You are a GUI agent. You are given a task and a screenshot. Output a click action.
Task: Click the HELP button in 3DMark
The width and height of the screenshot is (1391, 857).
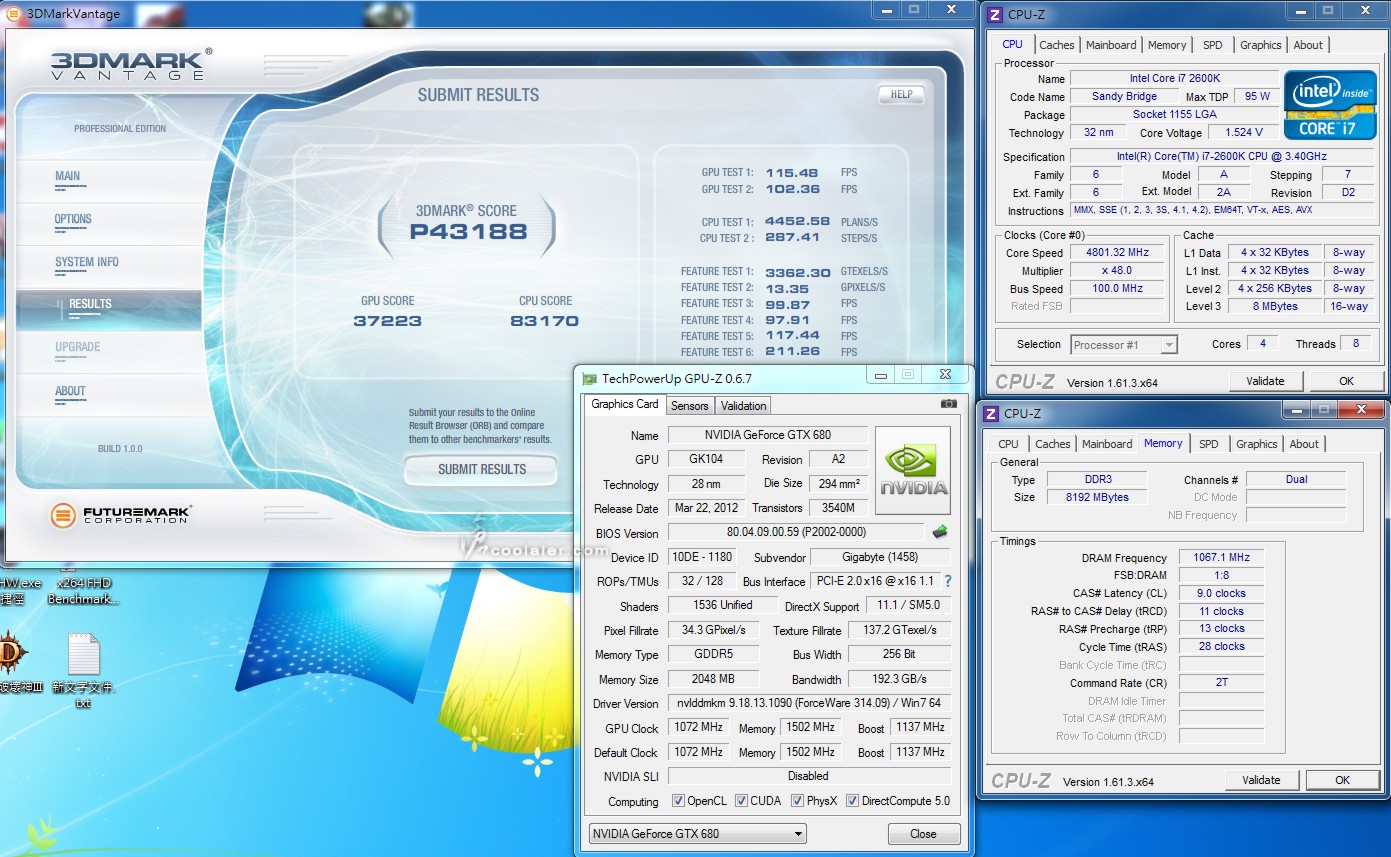coord(901,94)
